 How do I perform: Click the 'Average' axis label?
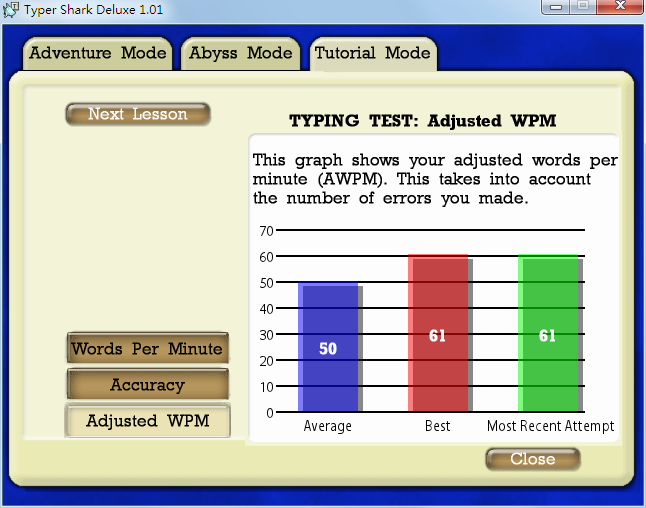(328, 426)
